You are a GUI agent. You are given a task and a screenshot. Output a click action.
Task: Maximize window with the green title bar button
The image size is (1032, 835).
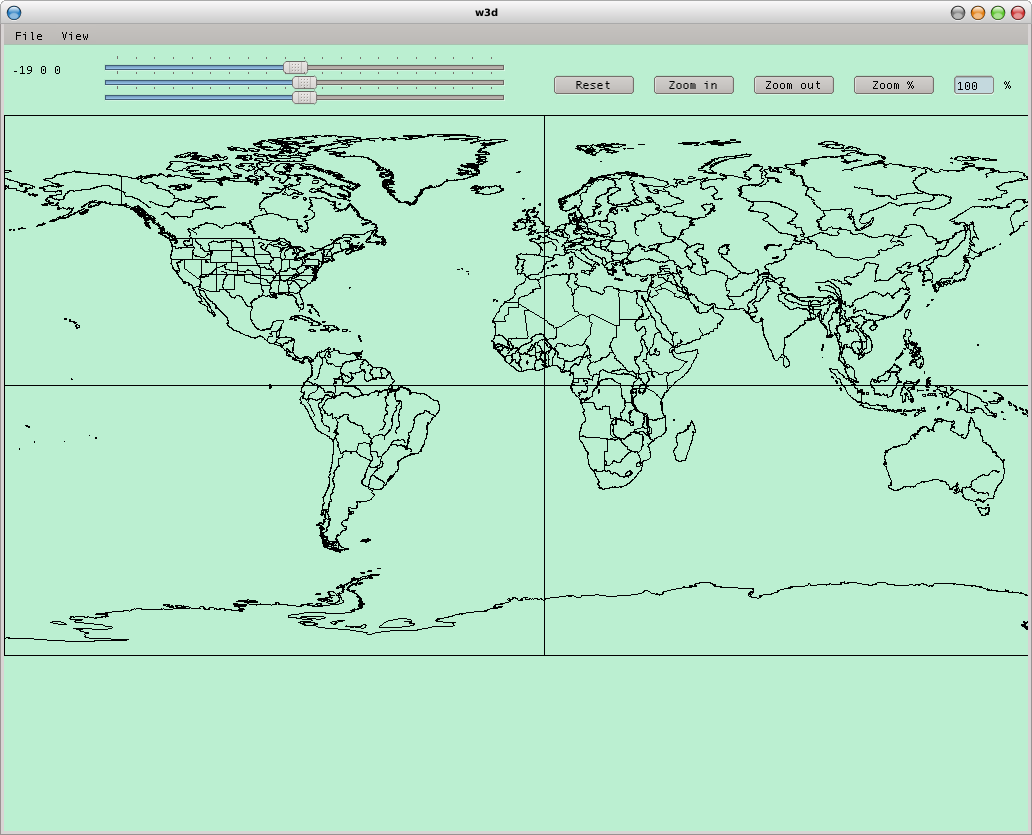click(x=998, y=13)
